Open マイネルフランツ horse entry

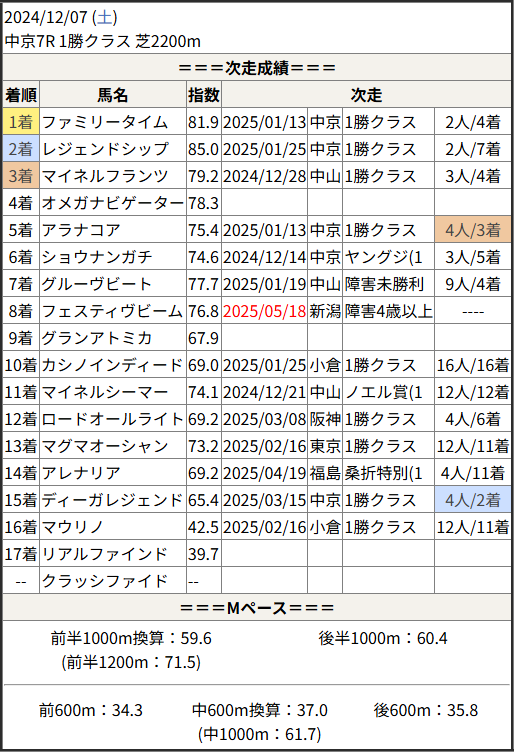(105, 176)
